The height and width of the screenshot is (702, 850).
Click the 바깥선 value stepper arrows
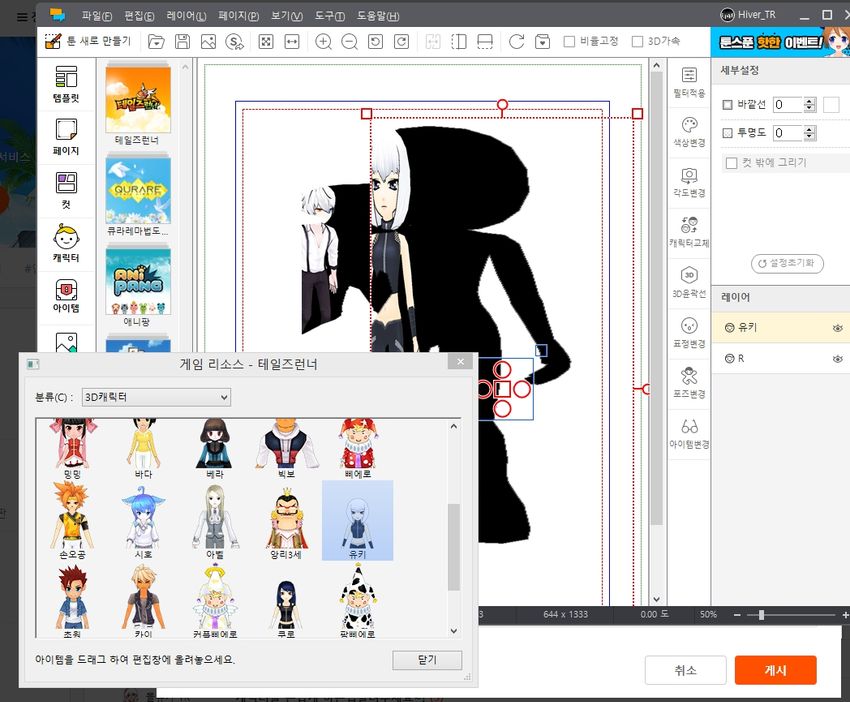[x=810, y=105]
